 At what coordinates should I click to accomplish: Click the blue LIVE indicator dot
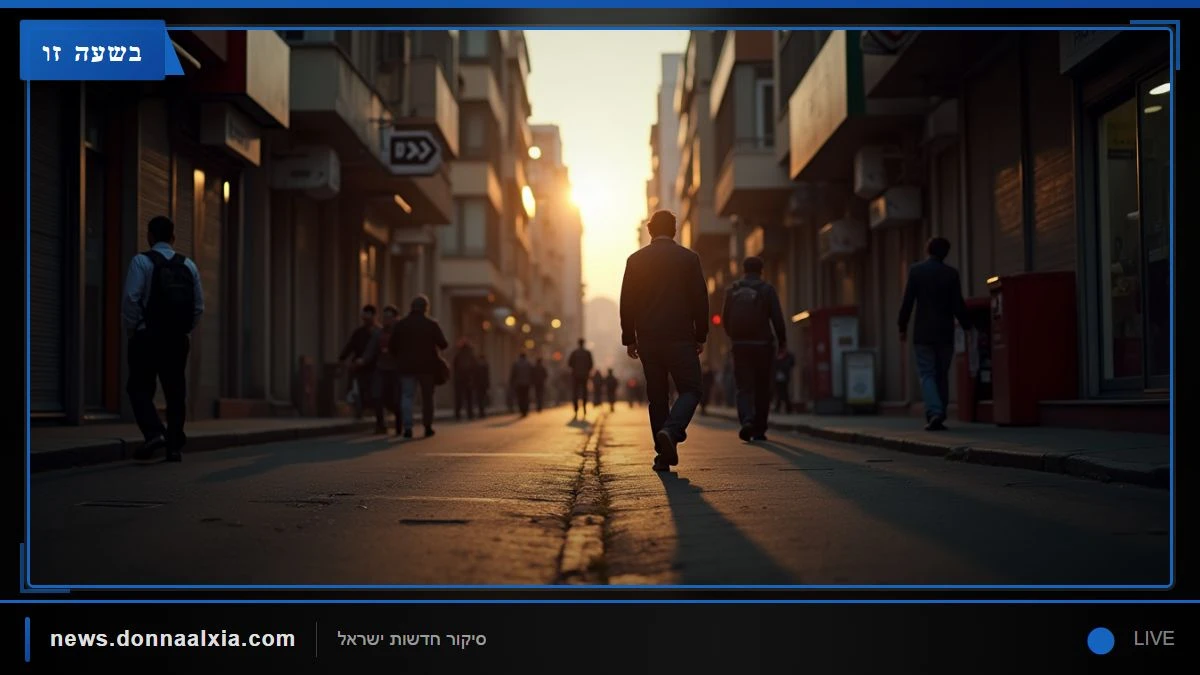tap(1101, 640)
